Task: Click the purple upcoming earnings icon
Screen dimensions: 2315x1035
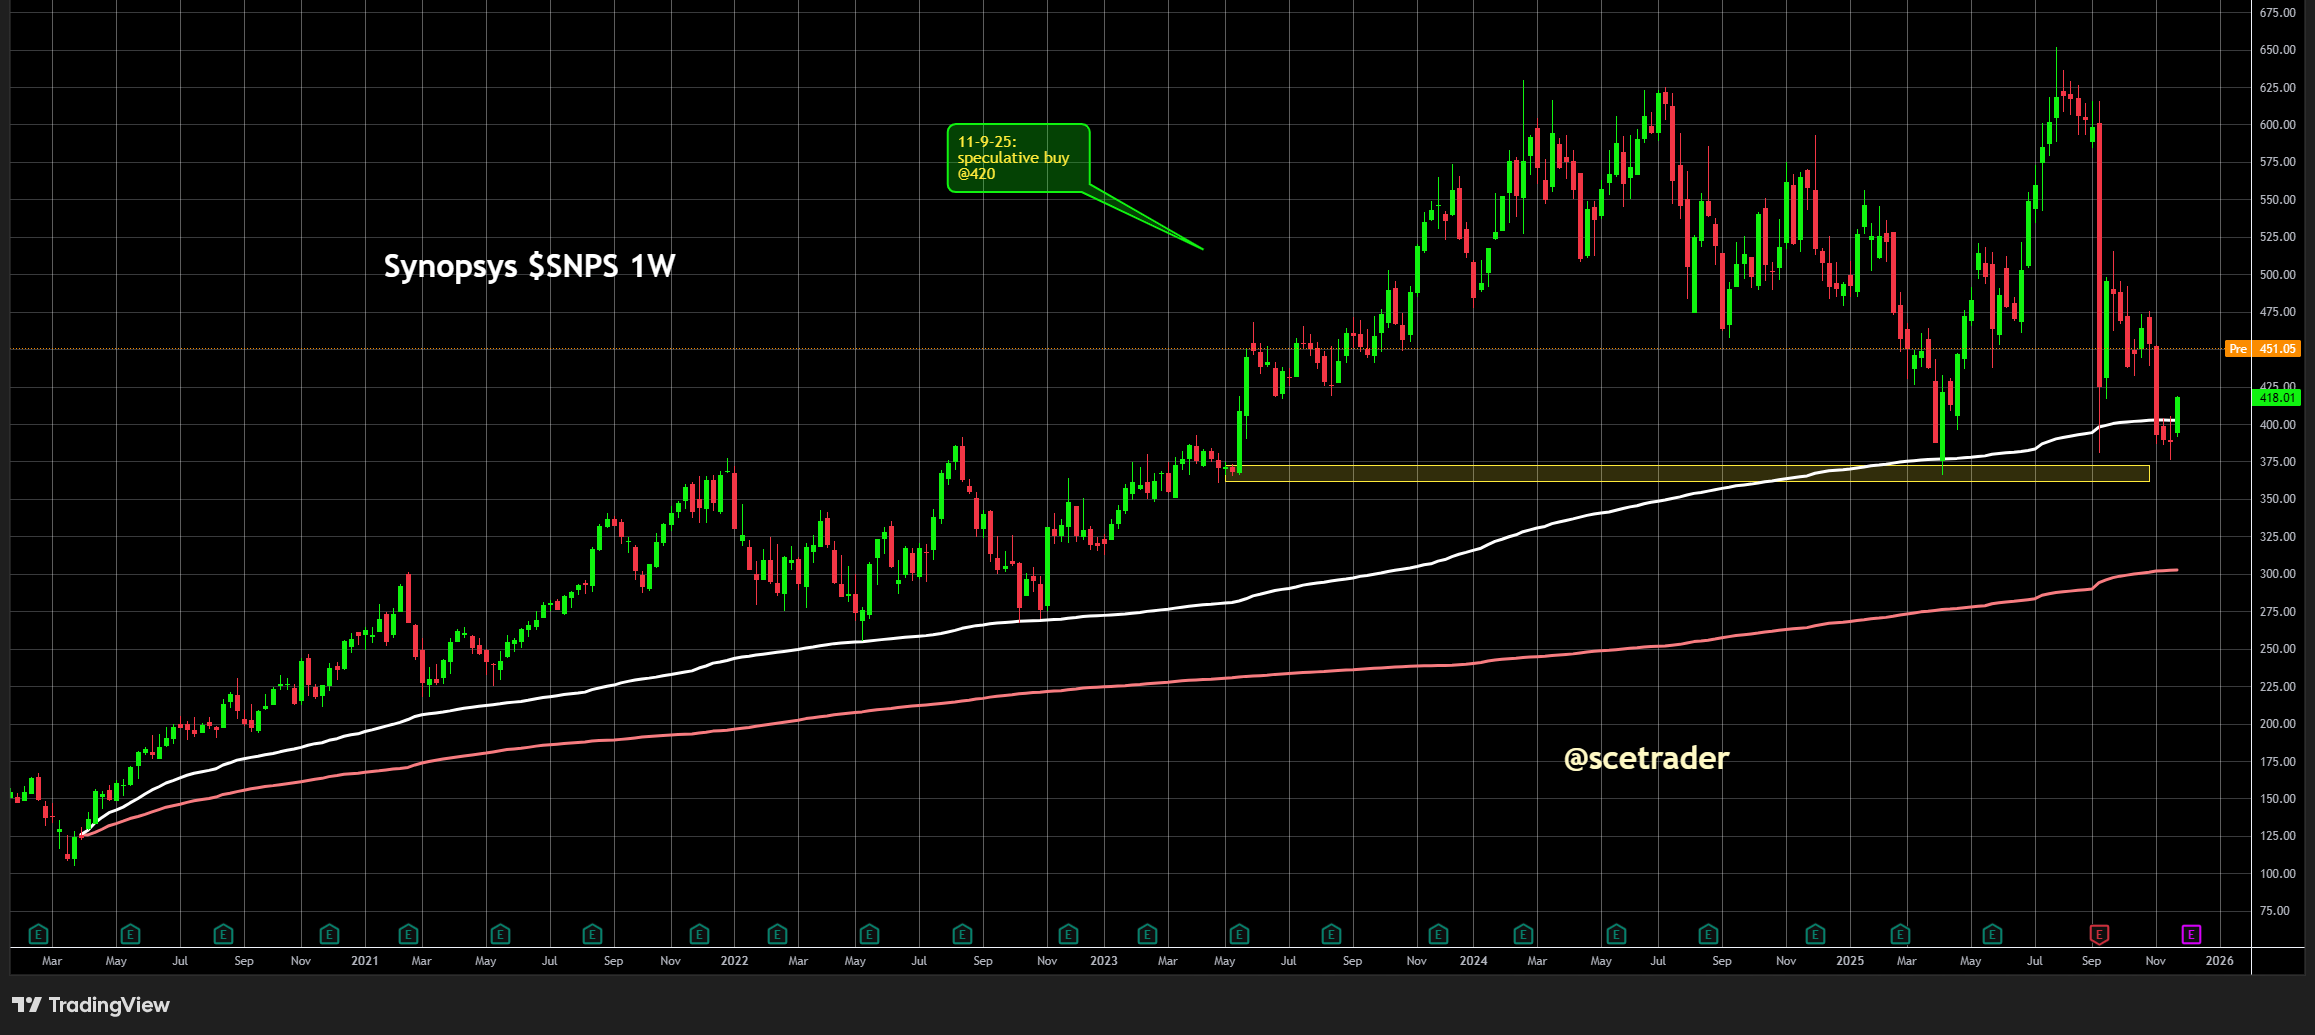Action: coord(2191,935)
